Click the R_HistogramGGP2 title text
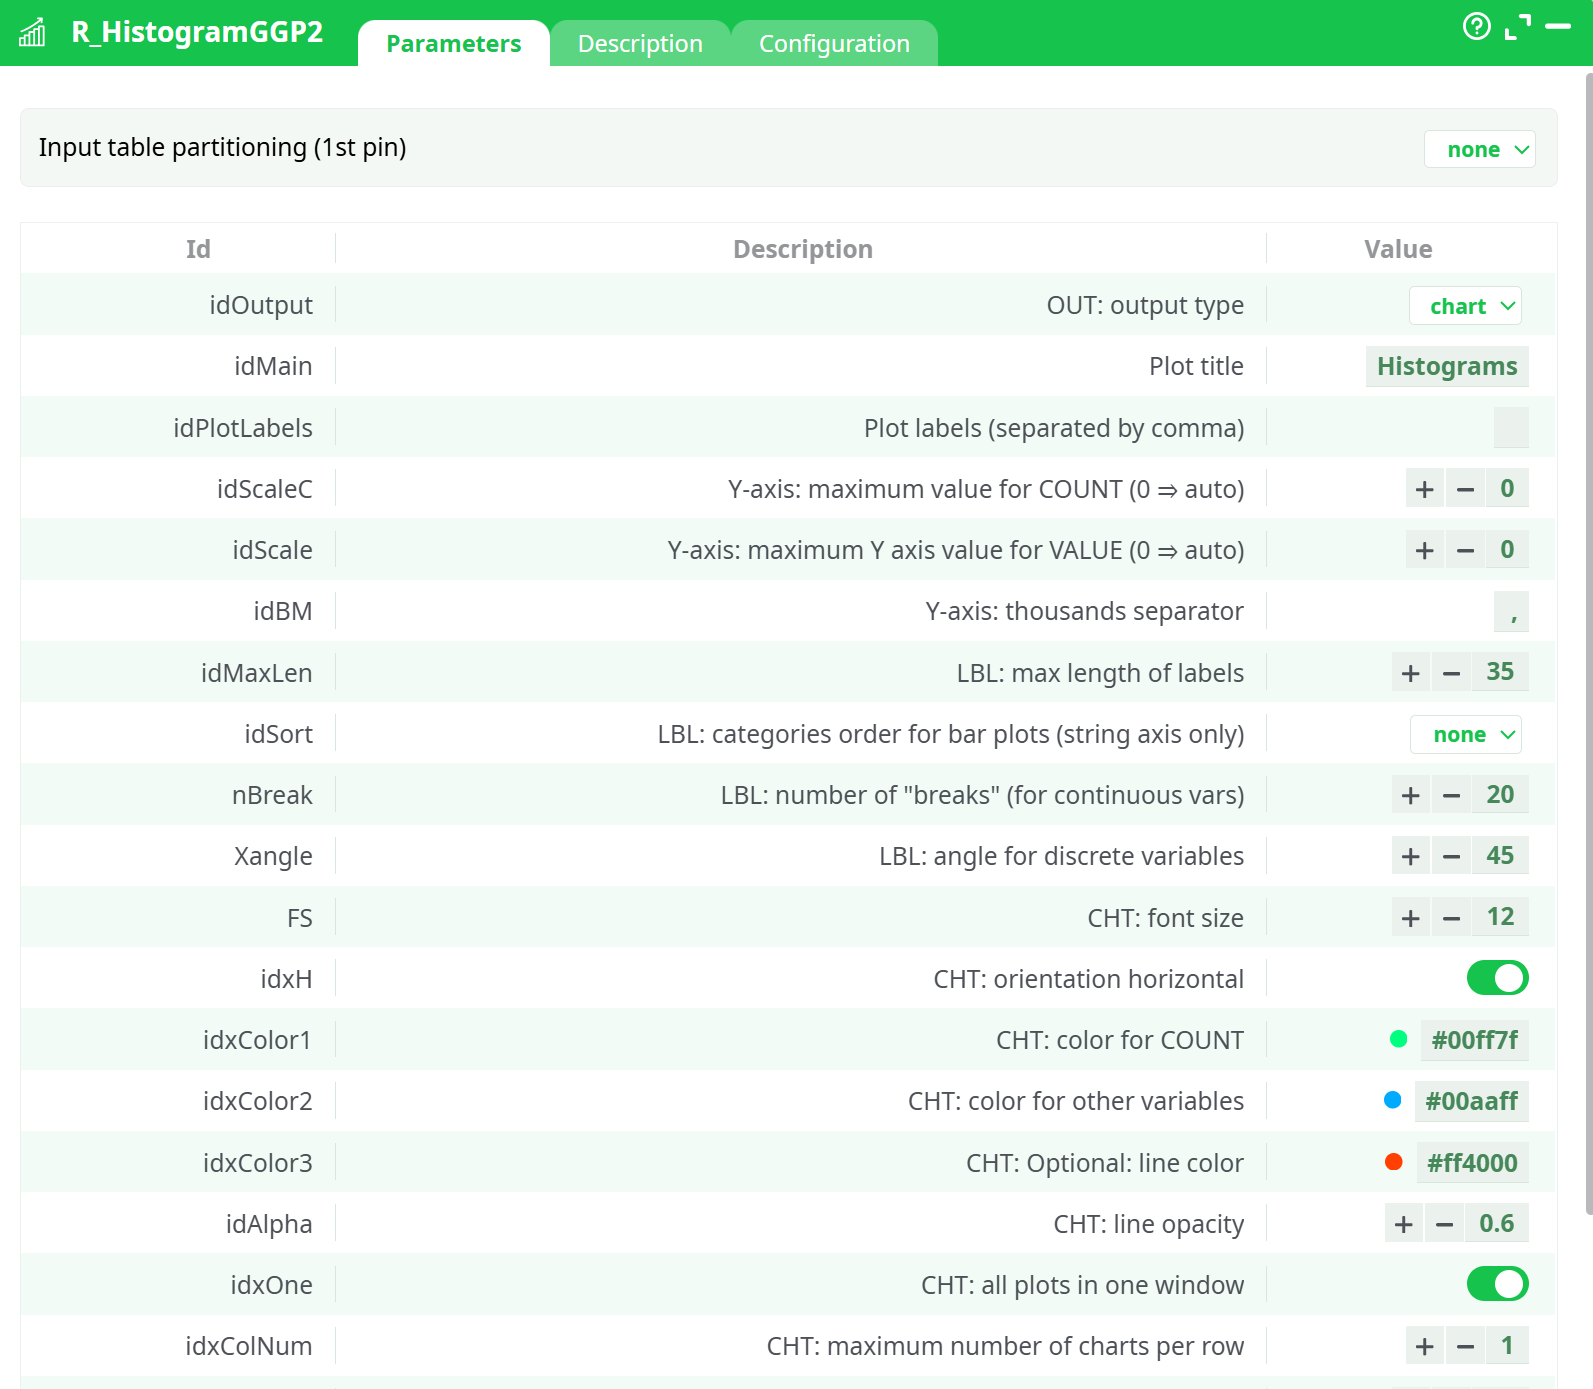 click(x=197, y=32)
